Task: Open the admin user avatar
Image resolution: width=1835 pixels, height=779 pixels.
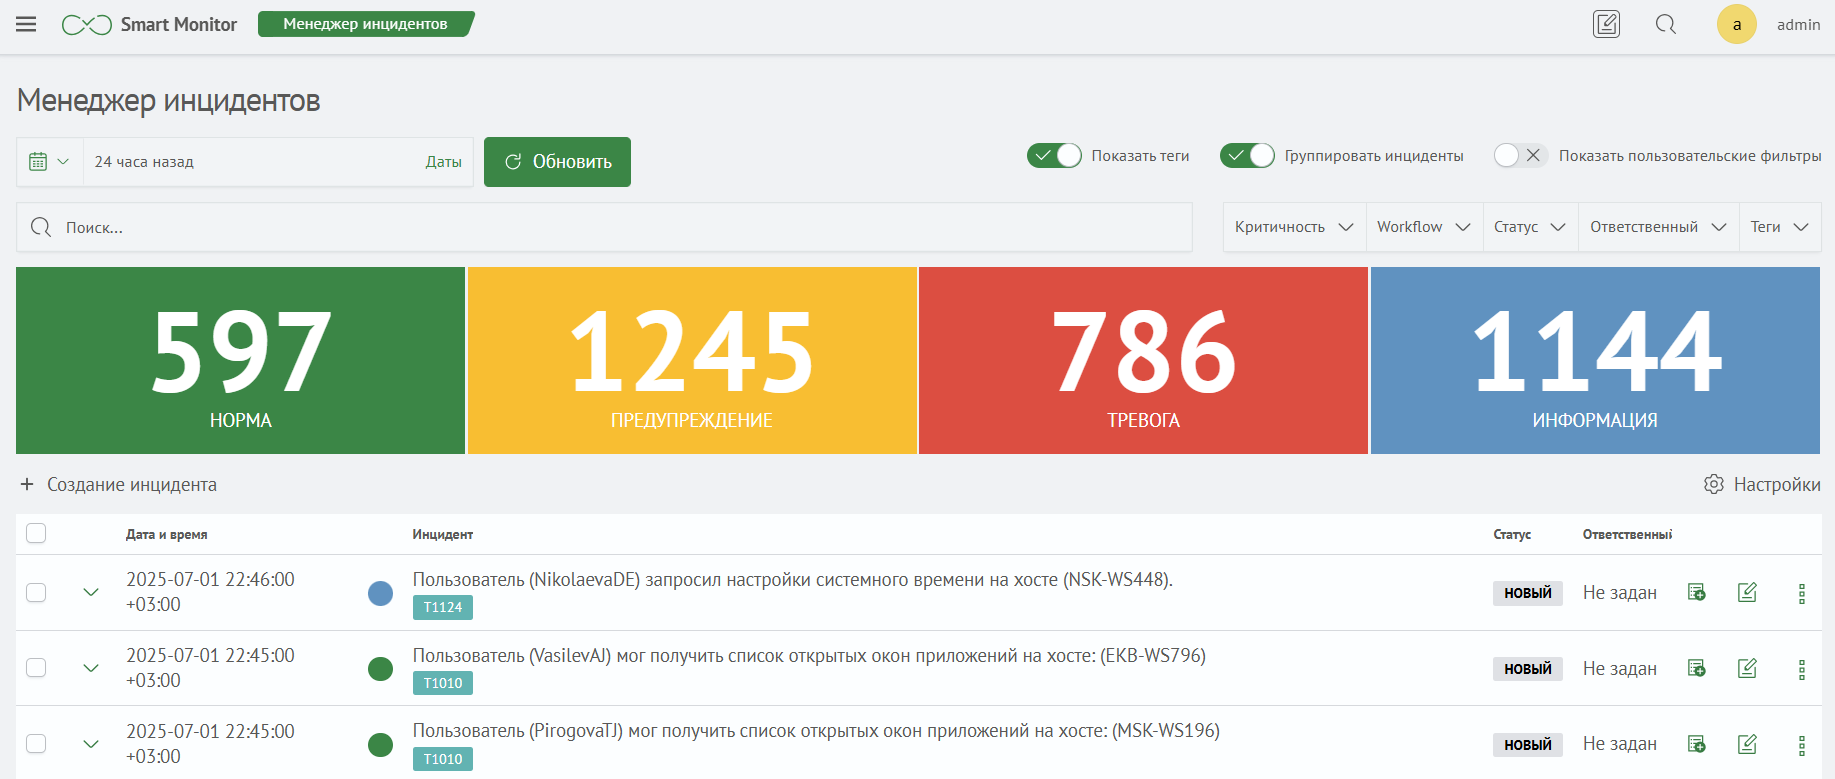Action: 1736,24
